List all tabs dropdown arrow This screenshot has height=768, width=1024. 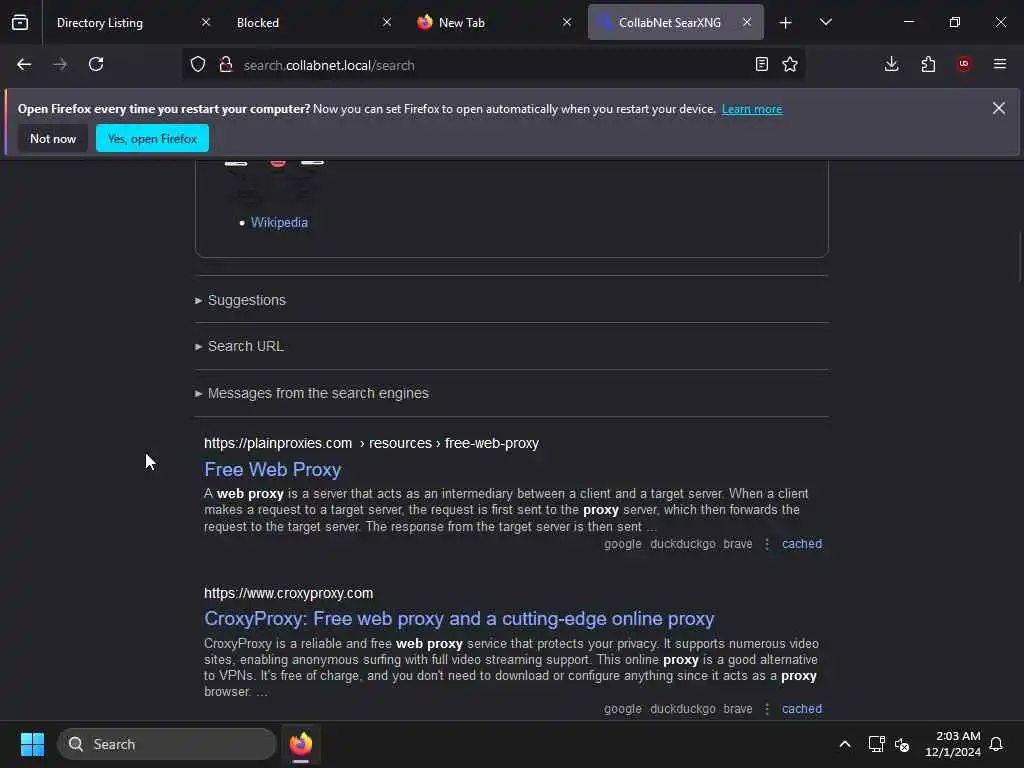coord(826,22)
